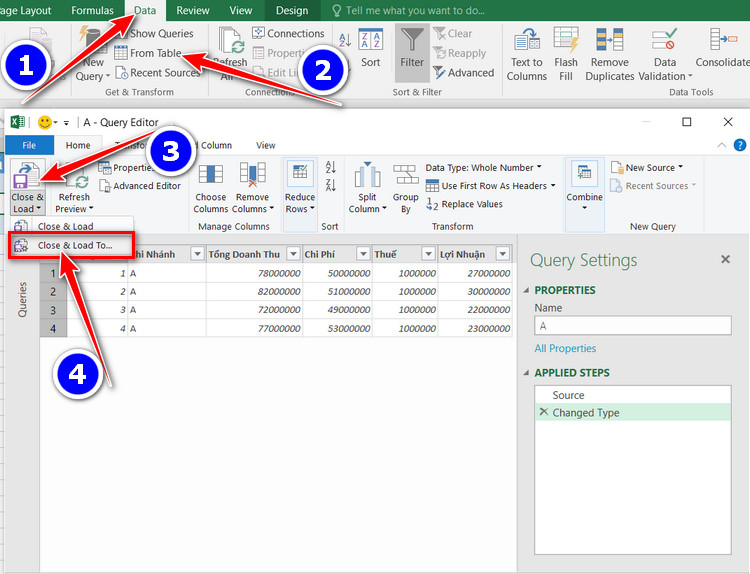Click Group By button
Screen dimensions: 750x574
click(405, 188)
